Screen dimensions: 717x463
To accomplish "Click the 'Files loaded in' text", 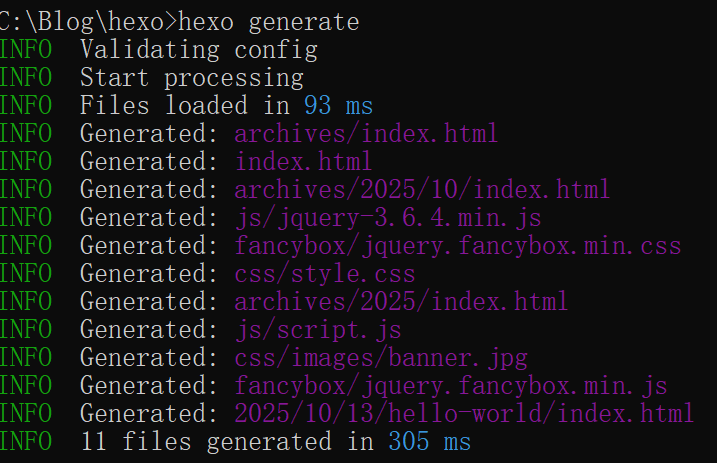I will tap(185, 106).
